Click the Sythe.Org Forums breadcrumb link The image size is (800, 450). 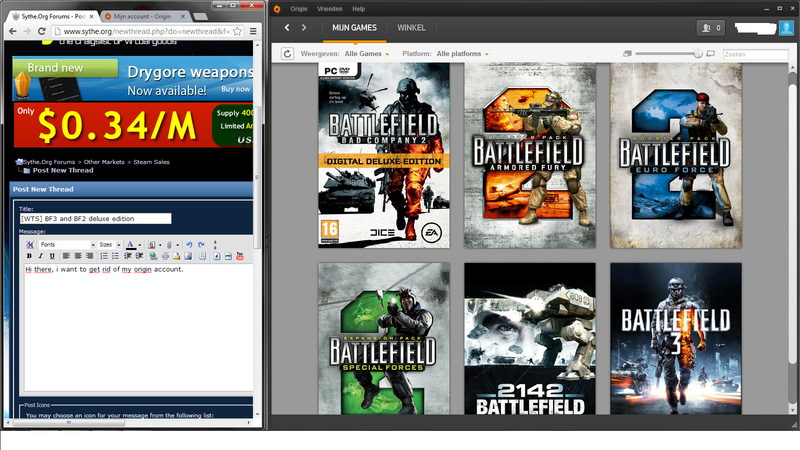(x=49, y=162)
